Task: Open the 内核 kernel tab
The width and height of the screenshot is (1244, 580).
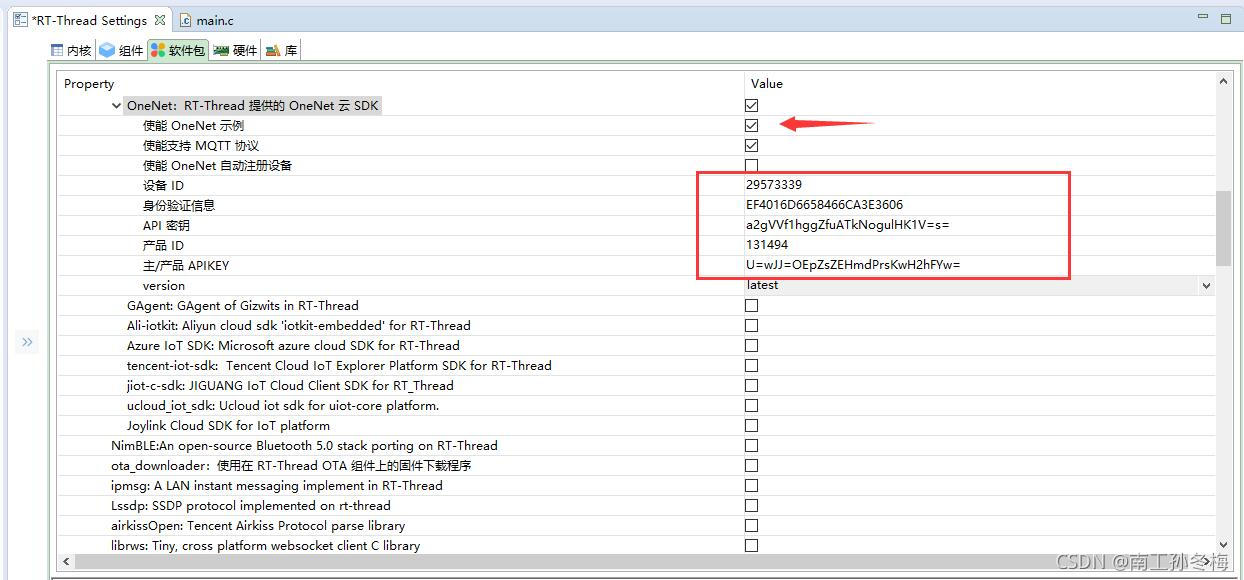Action: [71, 50]
